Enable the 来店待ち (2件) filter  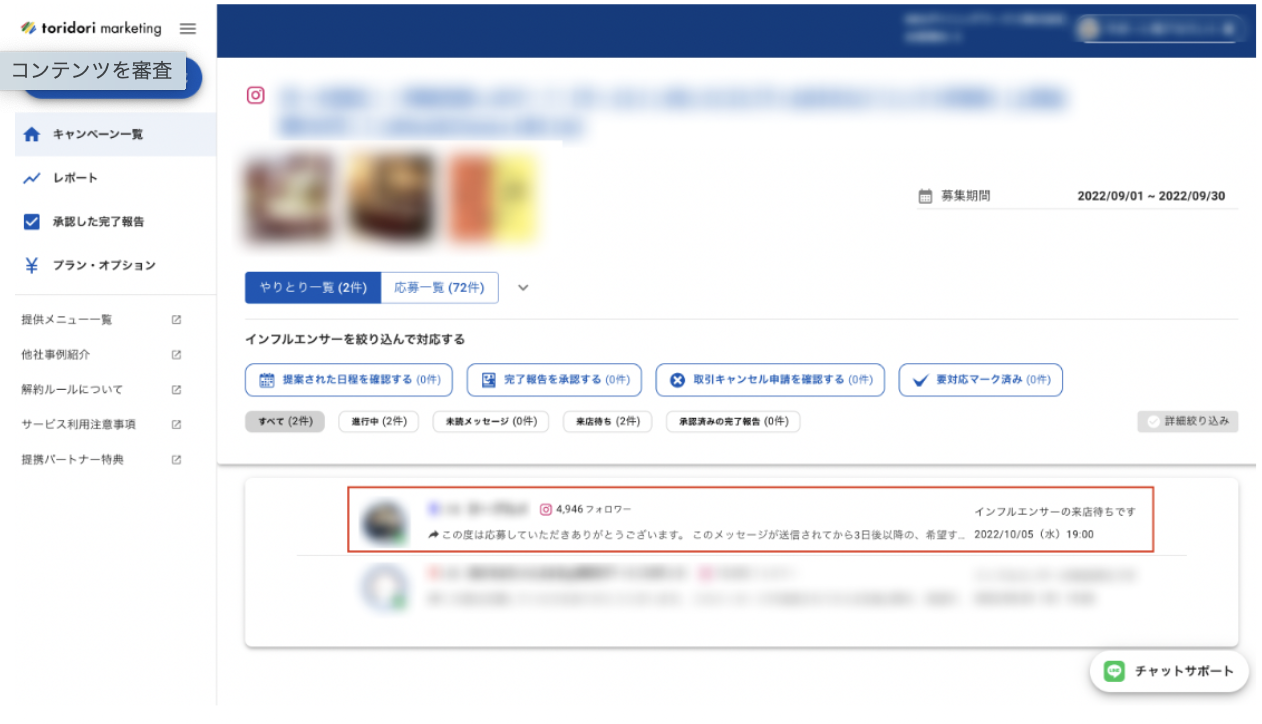click(x=607, y=421)
